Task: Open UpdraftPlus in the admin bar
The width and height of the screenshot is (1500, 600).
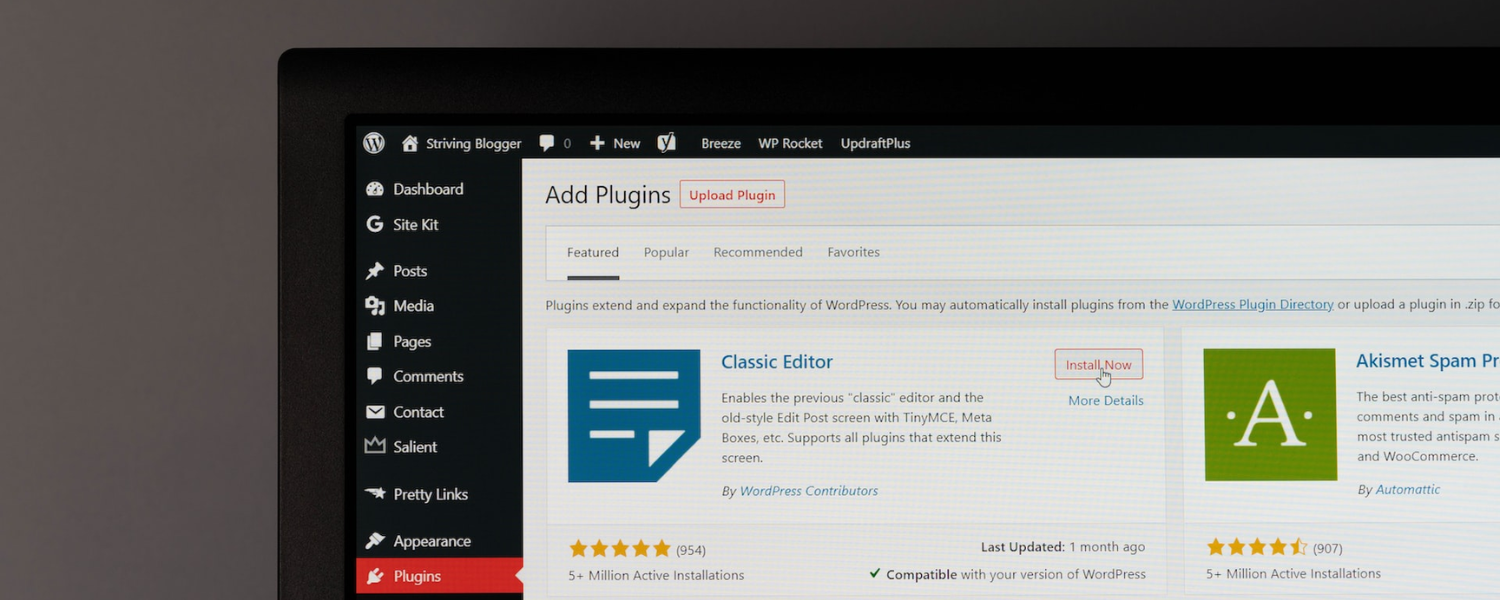Action: coord(876,143)
